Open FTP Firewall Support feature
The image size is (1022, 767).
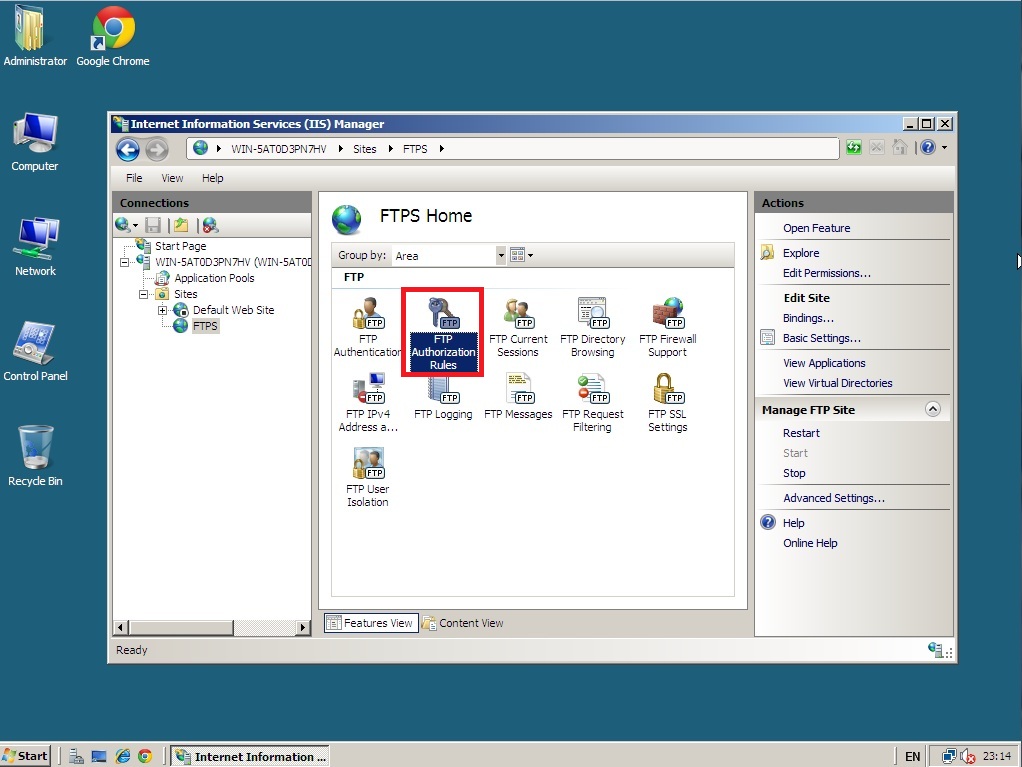(x=667, y=327)
